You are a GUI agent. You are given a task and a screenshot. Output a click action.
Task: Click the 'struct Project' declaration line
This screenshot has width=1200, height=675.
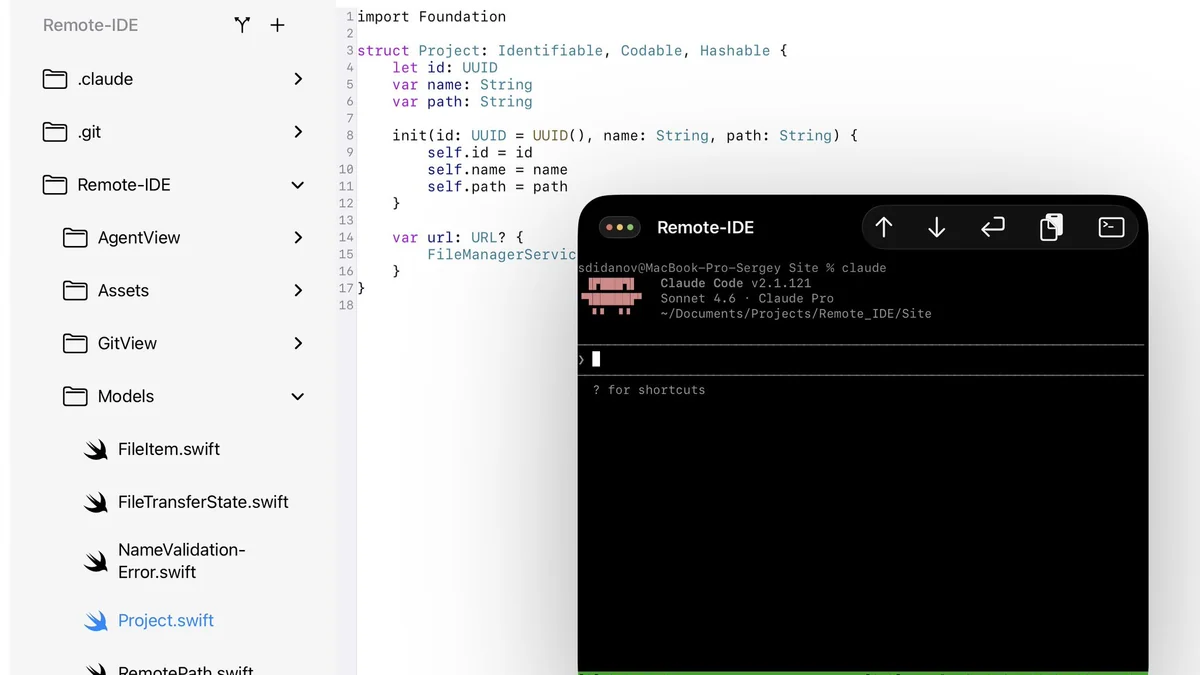pyautogui.click(x=572, y=51)
